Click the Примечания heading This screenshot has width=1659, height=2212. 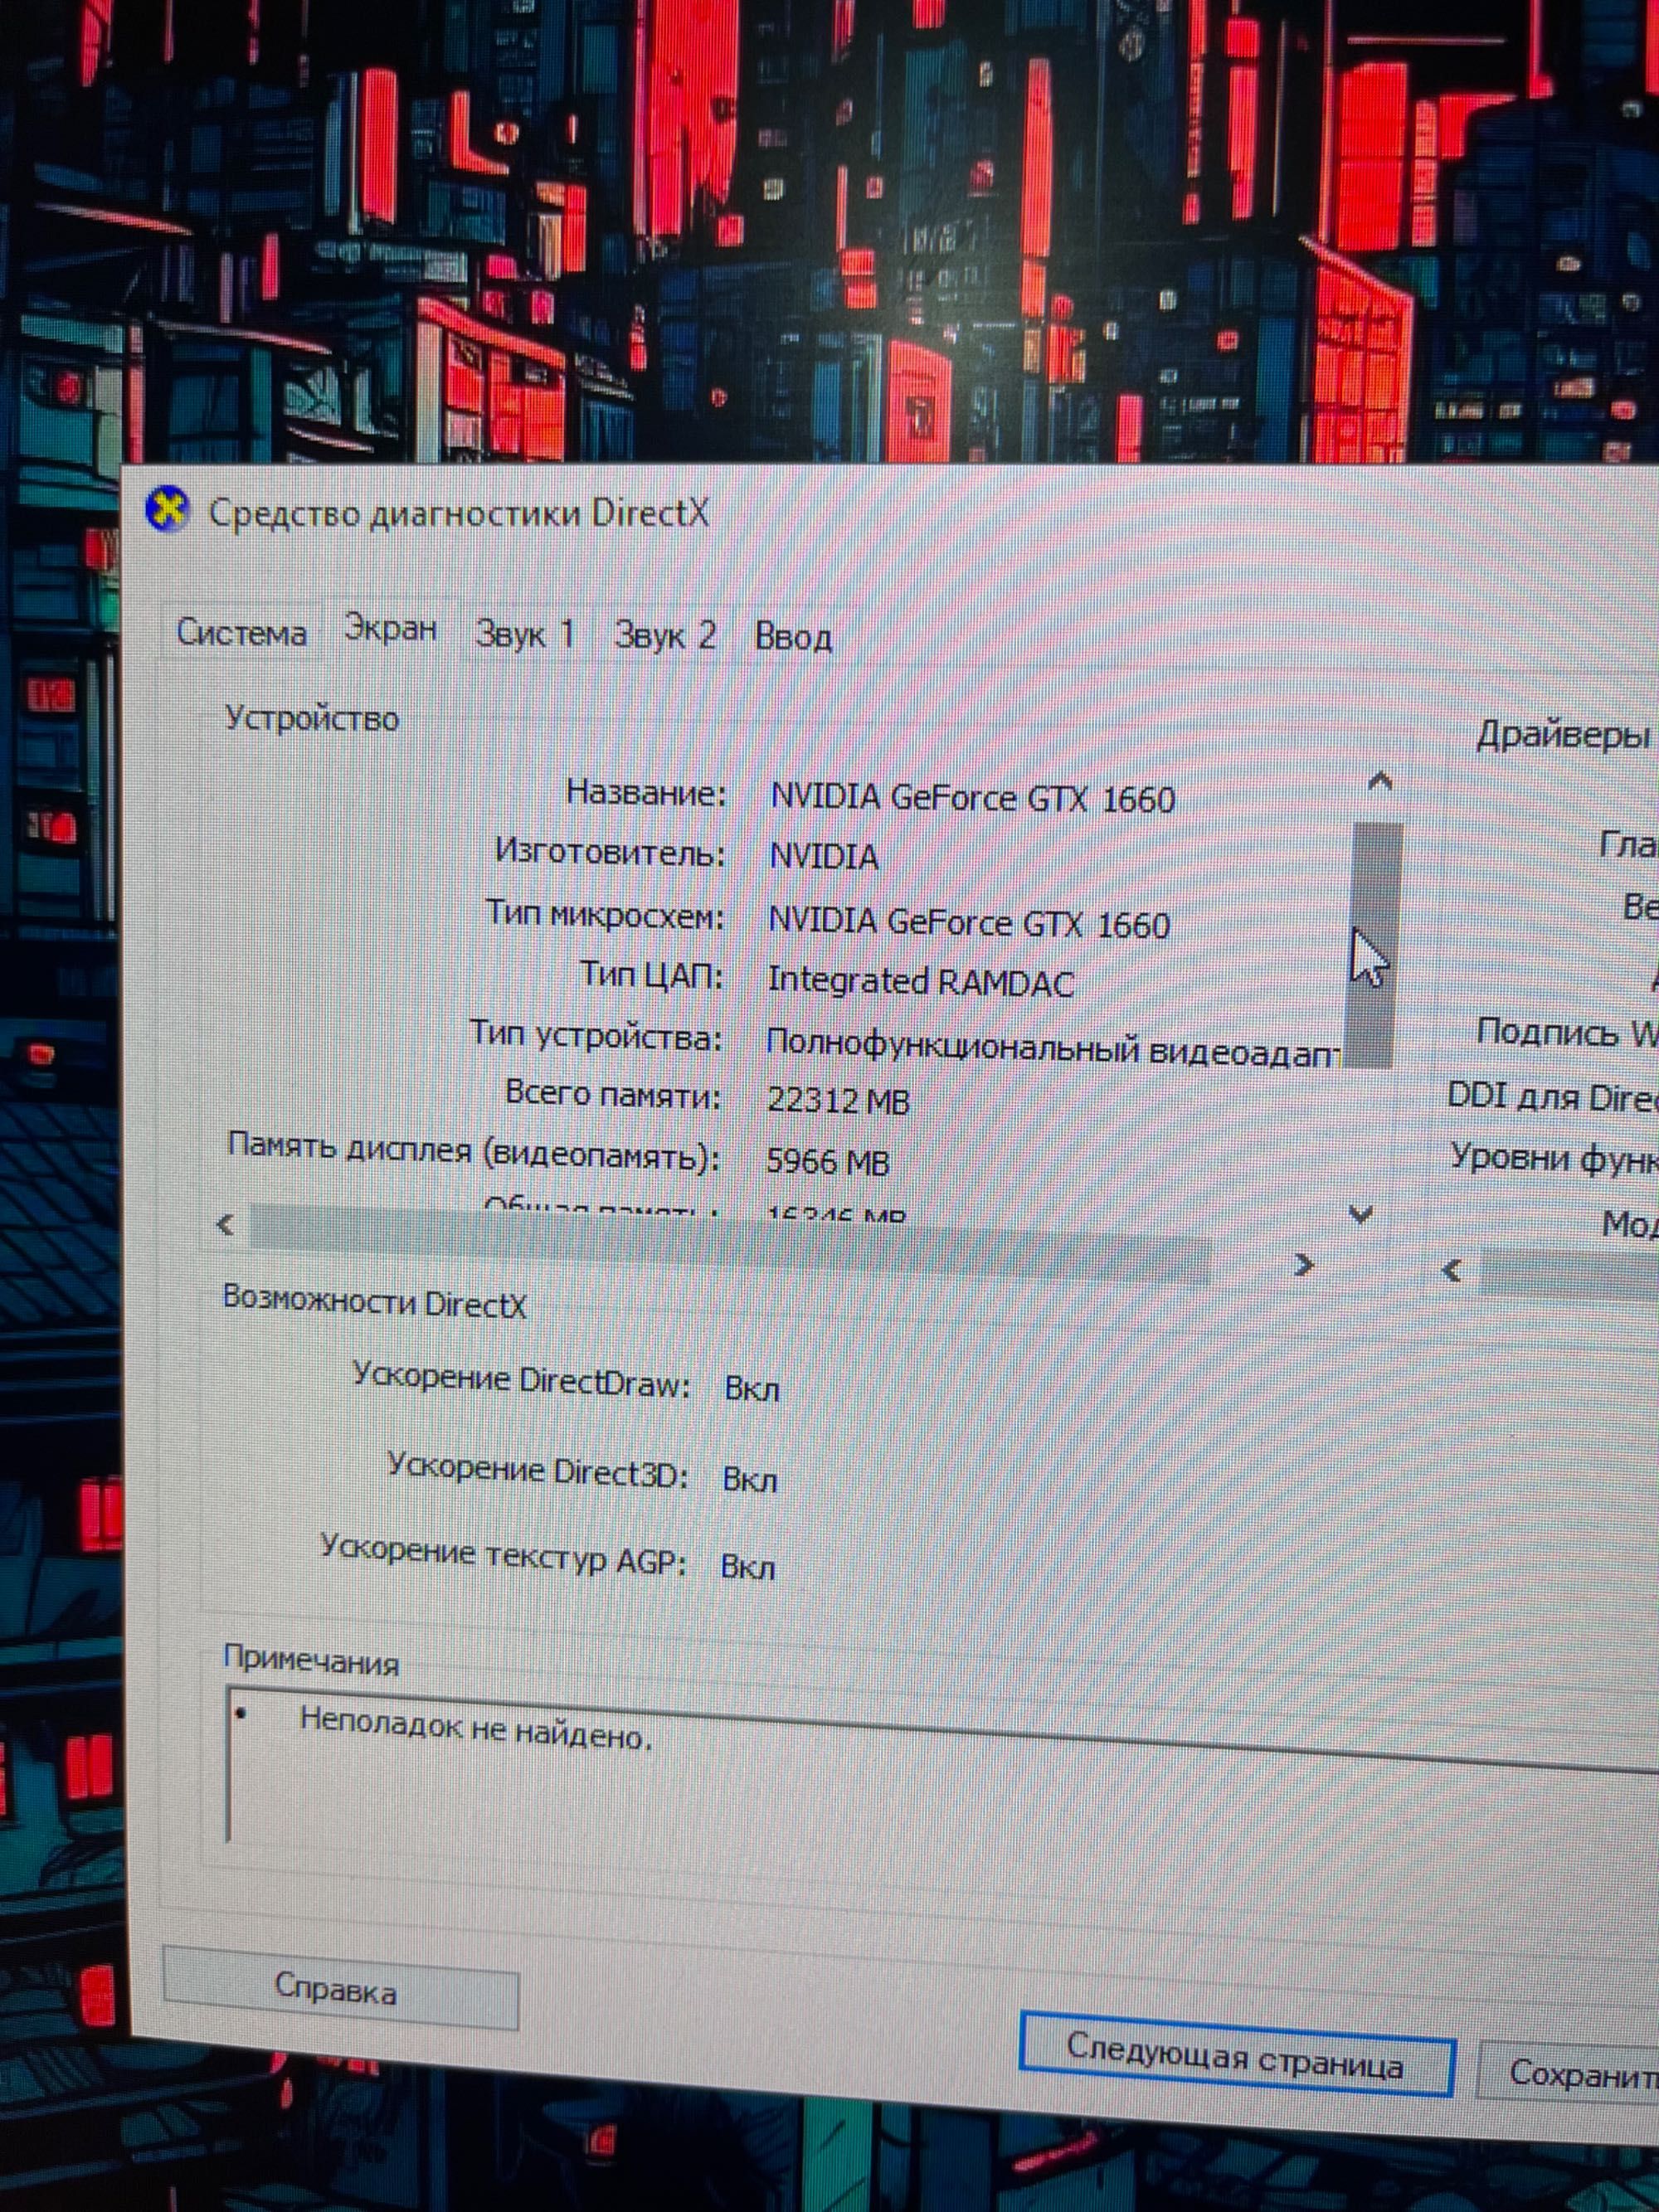click(x=311, y=1662)
